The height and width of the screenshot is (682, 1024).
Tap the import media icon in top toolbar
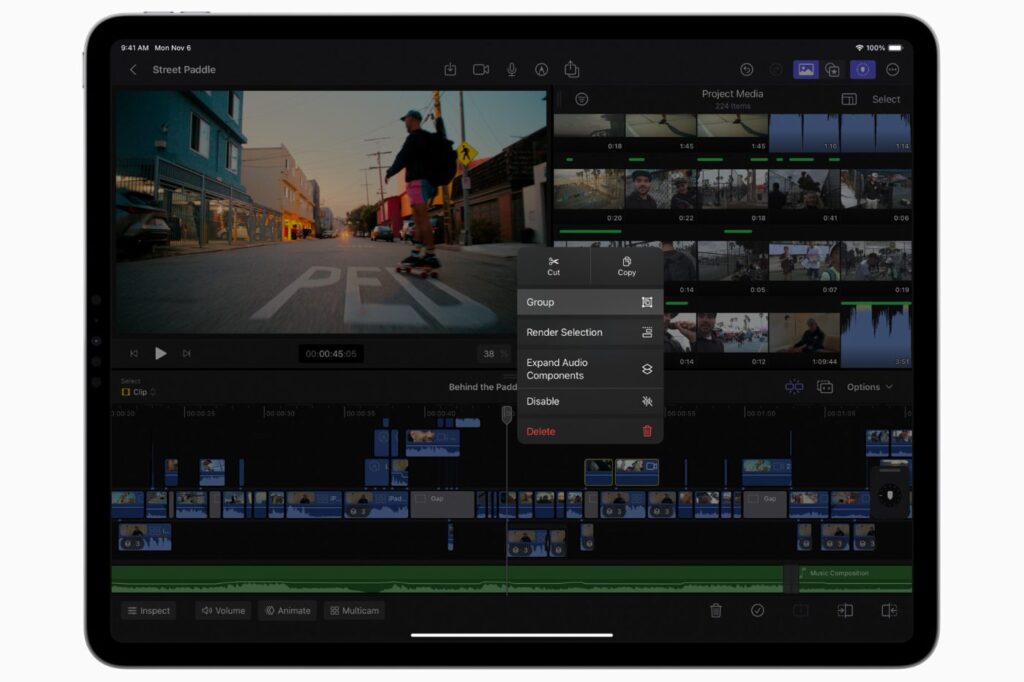click(450, 69)
